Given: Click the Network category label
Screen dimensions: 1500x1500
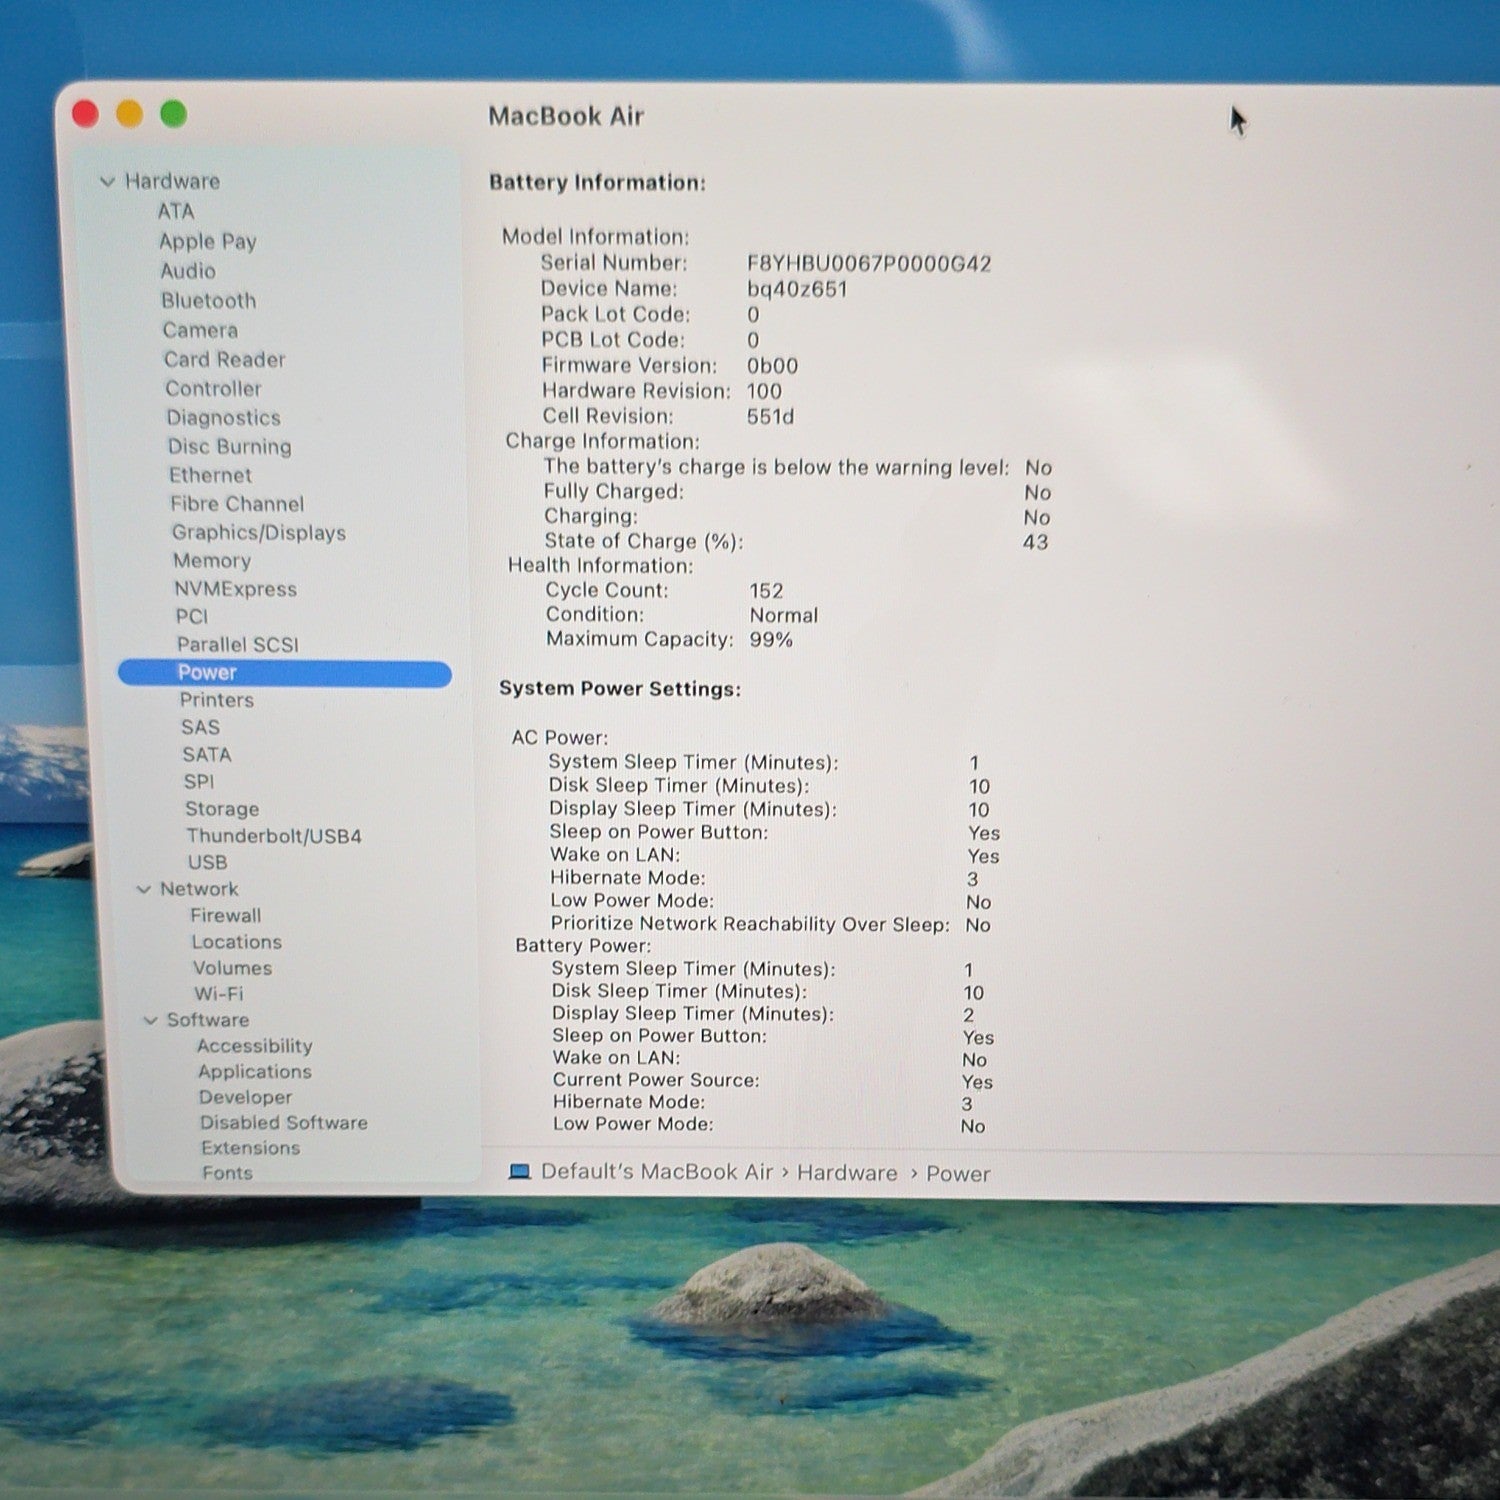Looking at the screenshot, I should (x=199, y=889).
